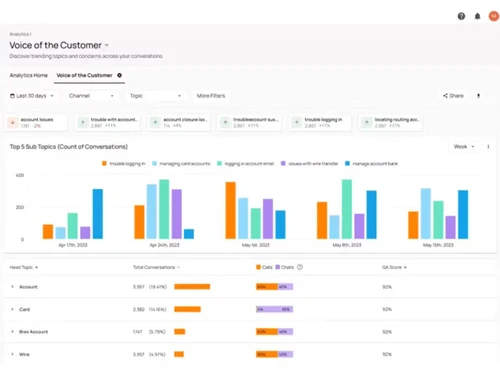Open the help question mark icon
Viewport: 500px width, 375px height.
(x=461, y=16)
